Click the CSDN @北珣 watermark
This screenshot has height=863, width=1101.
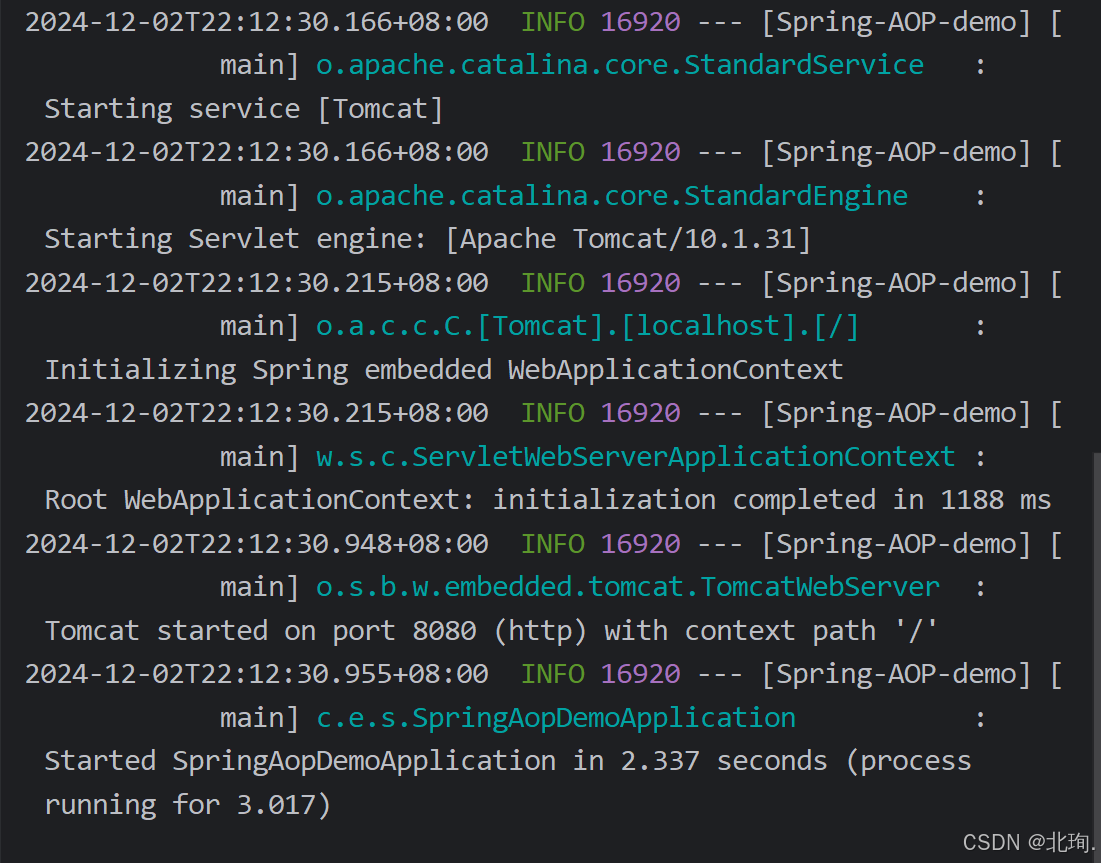1027,843
